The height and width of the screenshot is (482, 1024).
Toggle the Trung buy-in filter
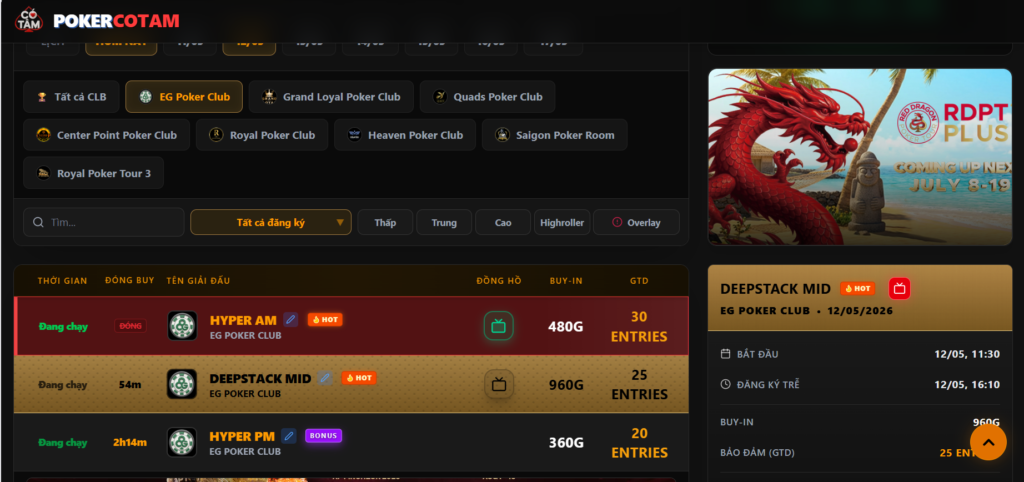pyautogui.click(x=444, y=223)
